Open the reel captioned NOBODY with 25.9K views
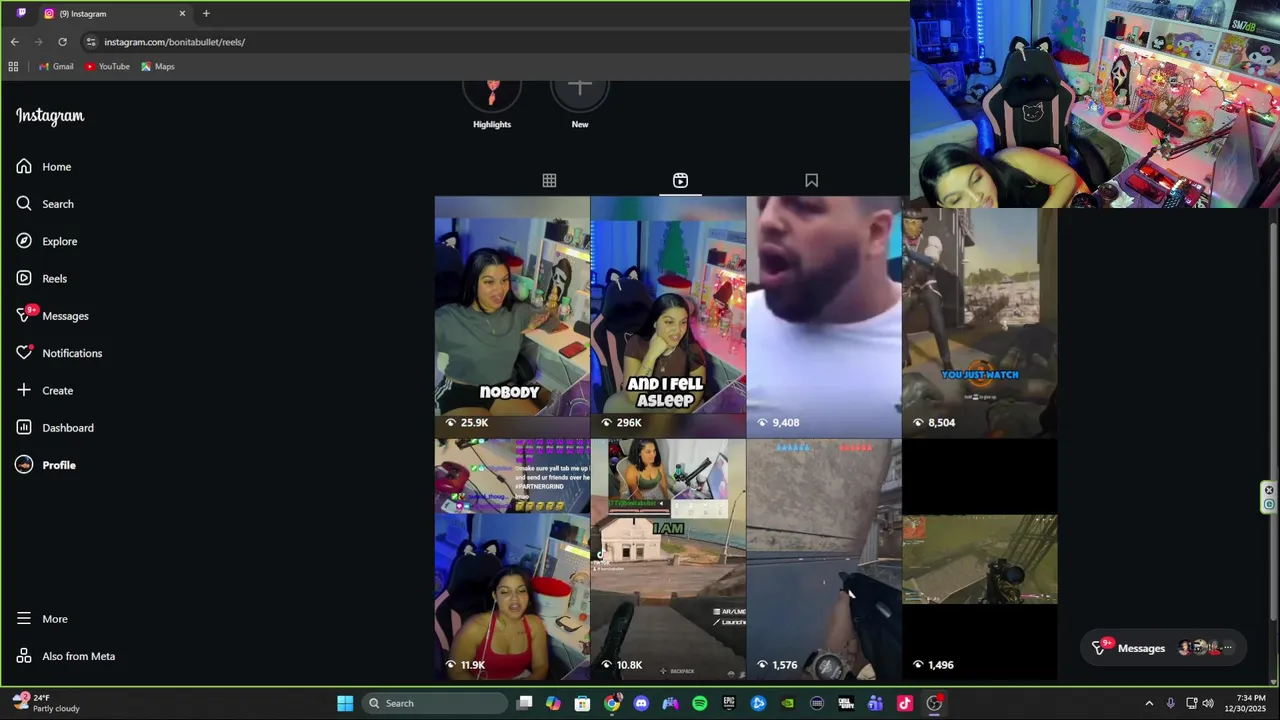 512,317
